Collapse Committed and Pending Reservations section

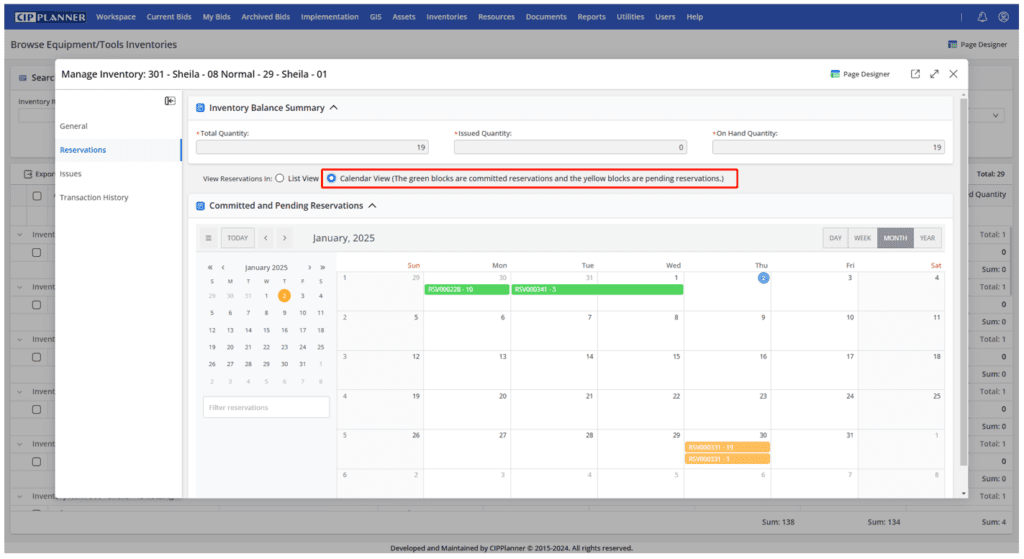click(x=372, y=206)
